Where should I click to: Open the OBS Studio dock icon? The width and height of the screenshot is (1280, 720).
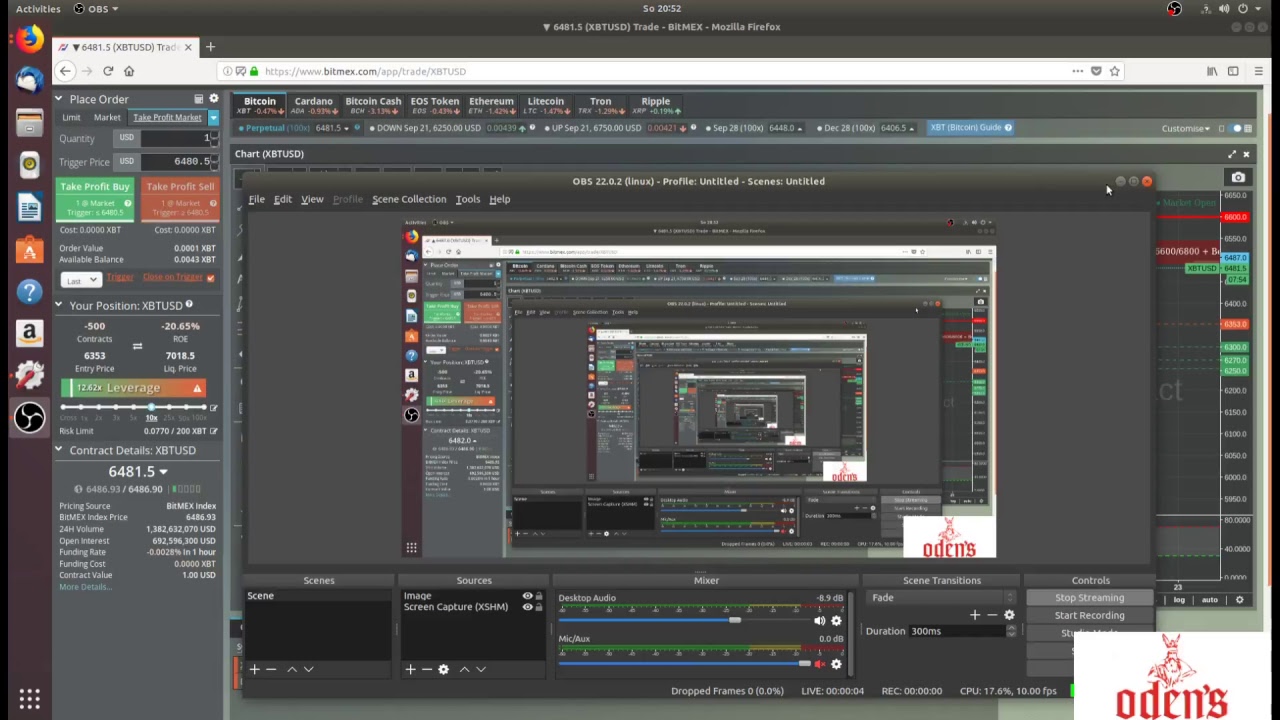tap(29, 418)
